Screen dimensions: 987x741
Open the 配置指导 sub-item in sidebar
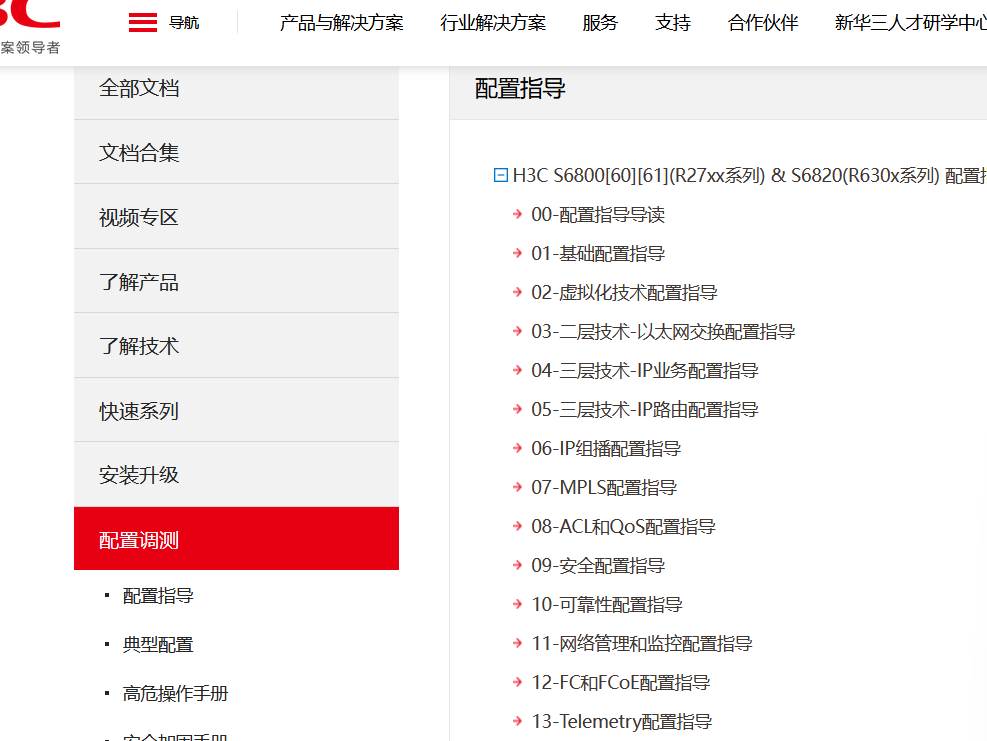click(158, 596)
